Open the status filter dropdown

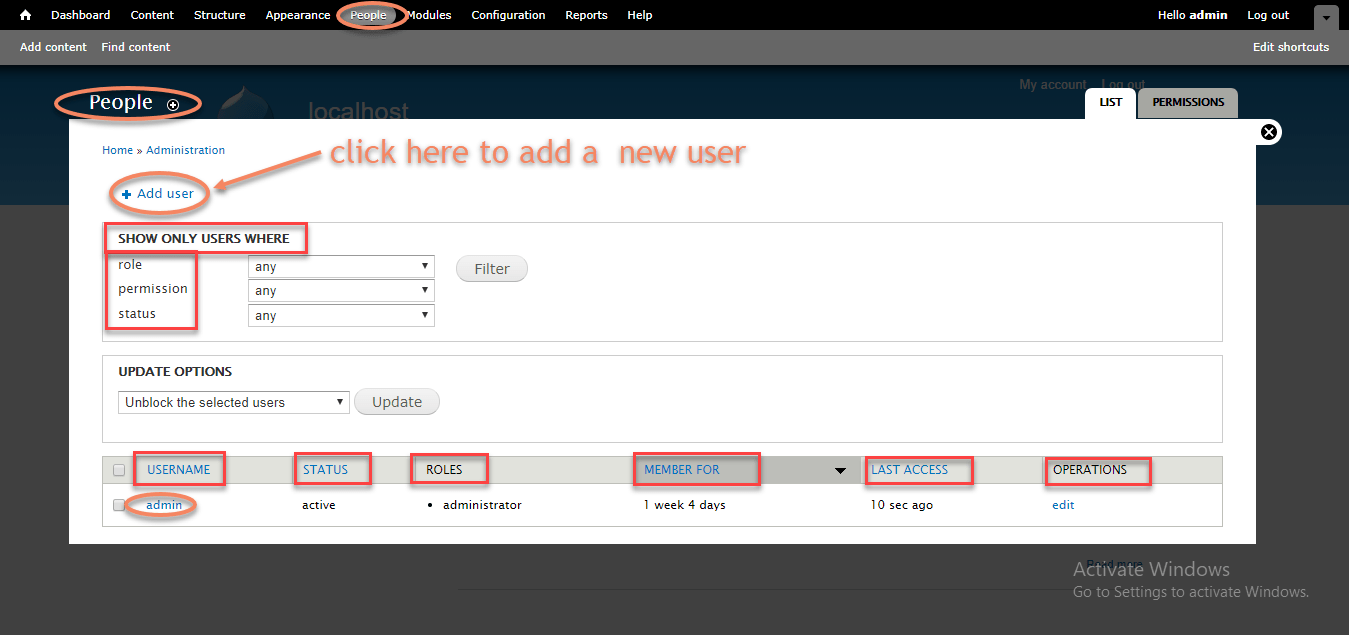341,316
